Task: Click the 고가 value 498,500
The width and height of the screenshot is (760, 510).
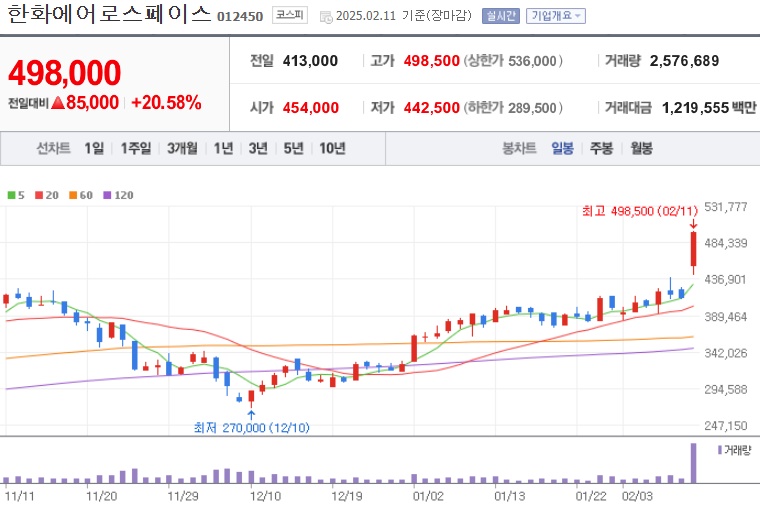Action: point(431,61)
